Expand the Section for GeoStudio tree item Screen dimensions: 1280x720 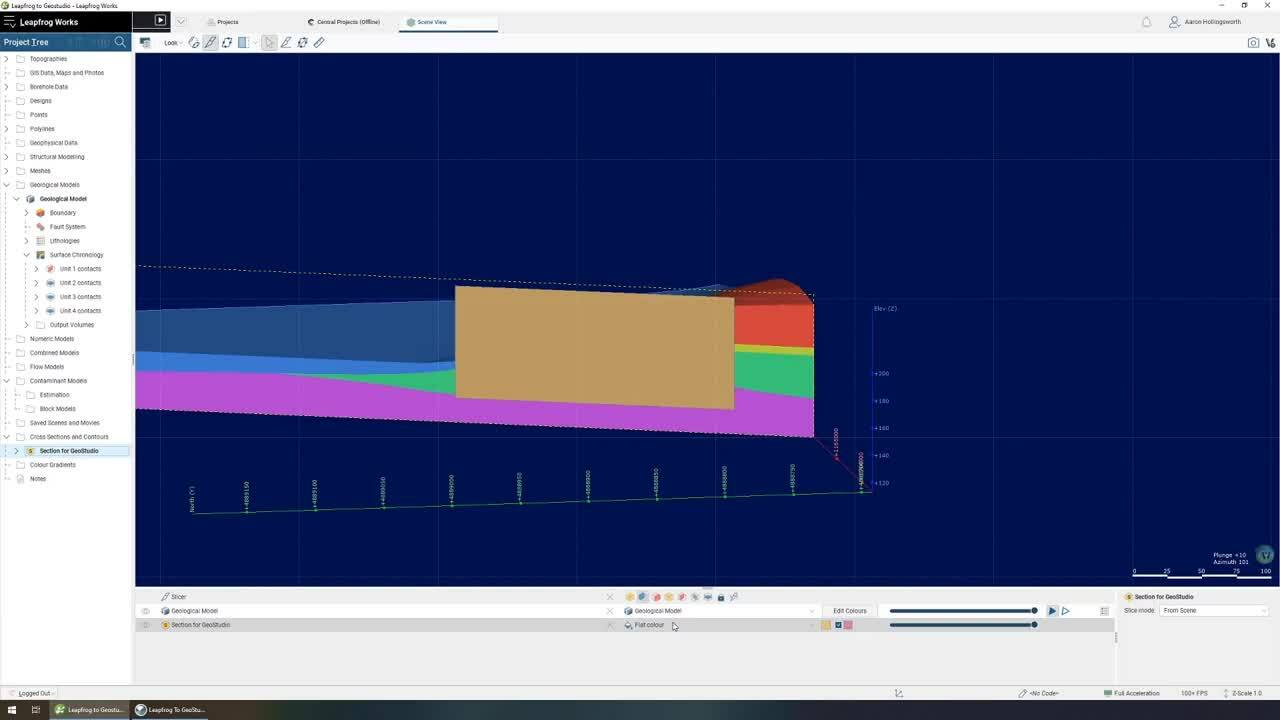(x=17, y=451)
